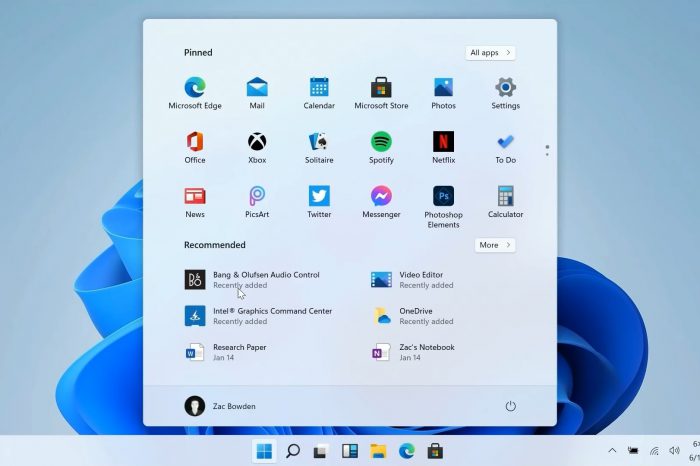Start the Solitaire game
The width and height of the screenshot is (700, 466).
319,147
